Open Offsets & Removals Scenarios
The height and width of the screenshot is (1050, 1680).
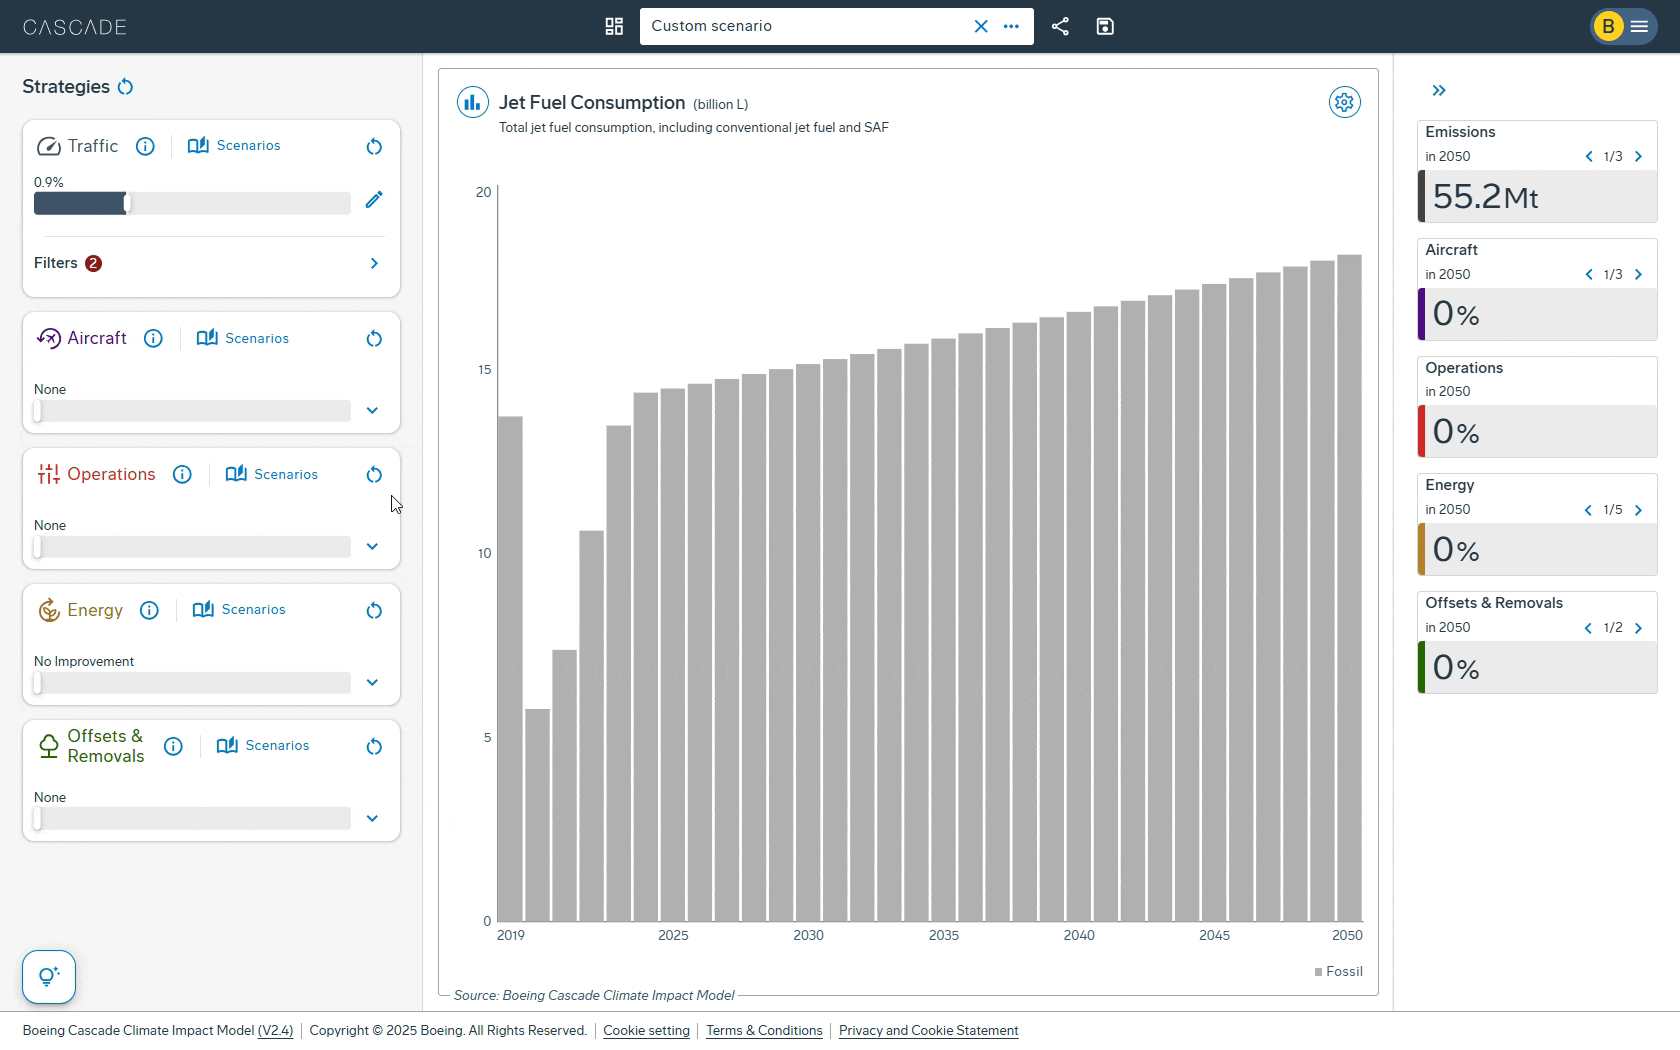(x=263, y=746)
